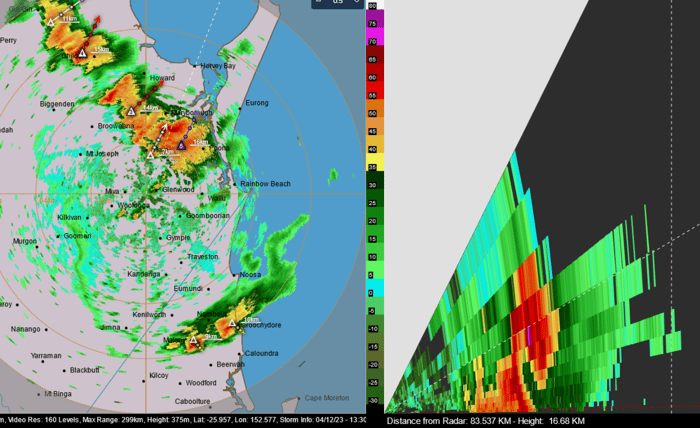Click the Rainbow Beach town label
700x428 pixels.
coord(265,183)
